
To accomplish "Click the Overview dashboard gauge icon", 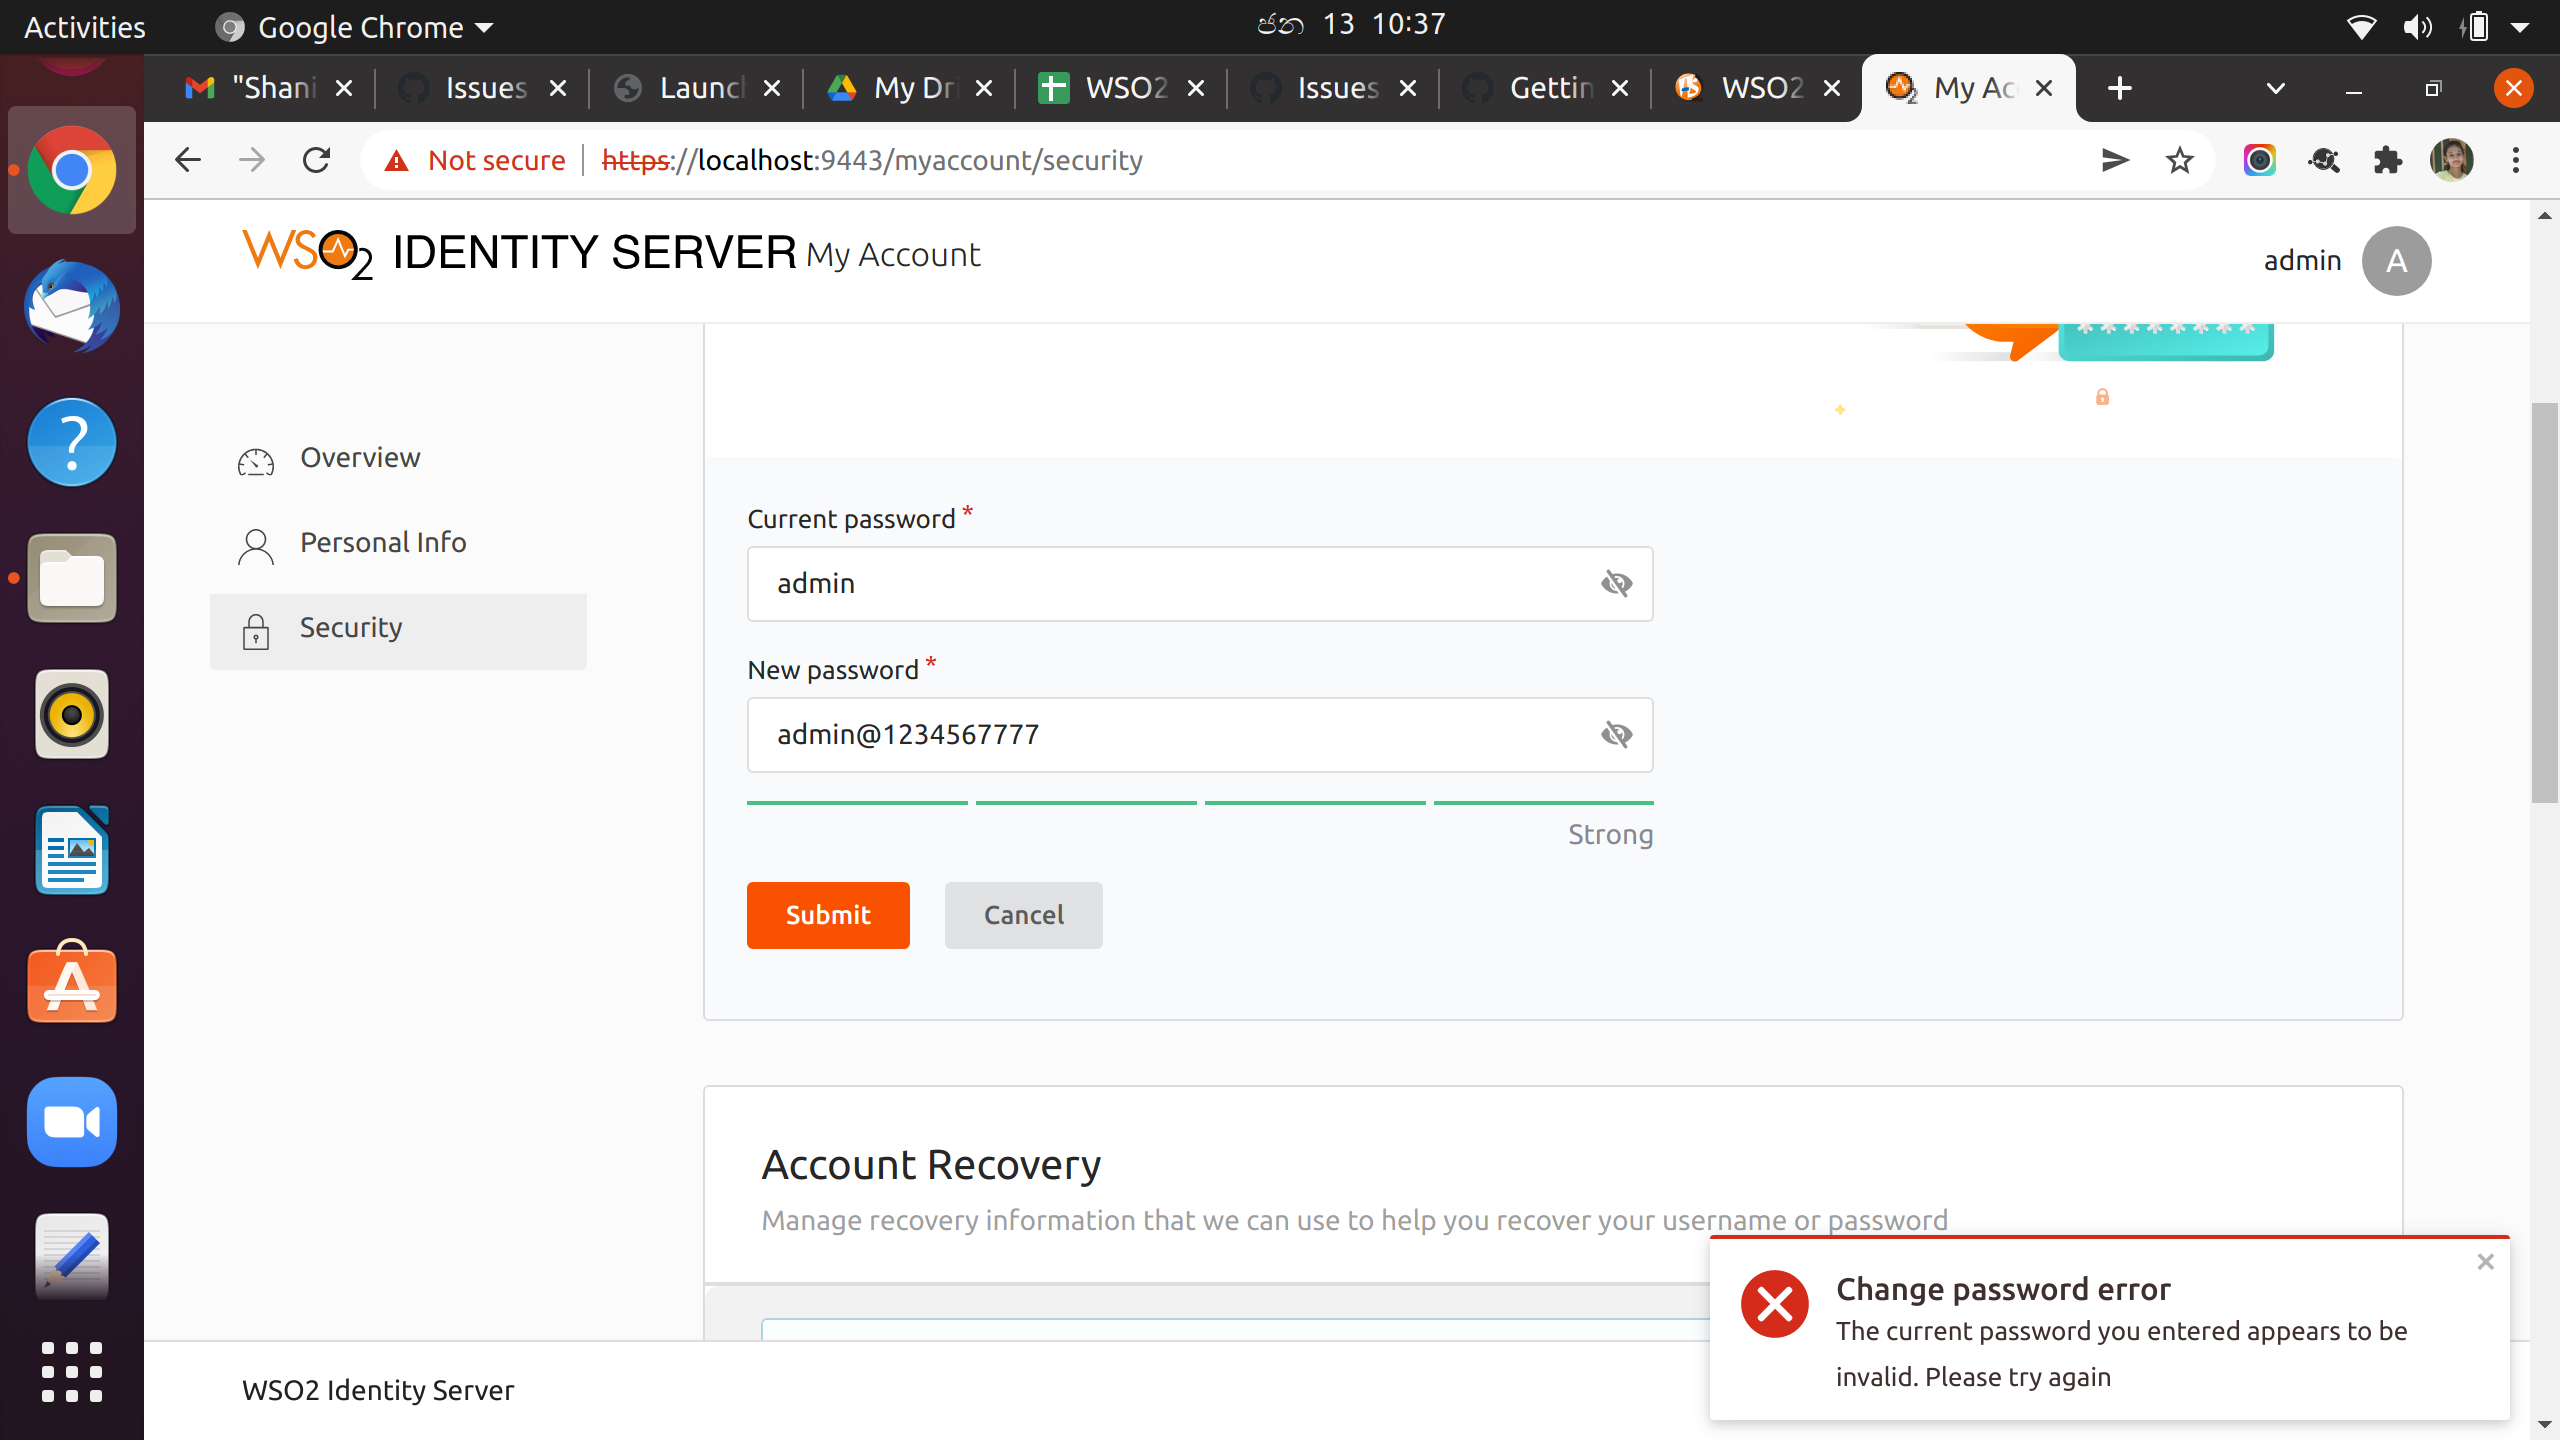I will (x=256, y=461).
